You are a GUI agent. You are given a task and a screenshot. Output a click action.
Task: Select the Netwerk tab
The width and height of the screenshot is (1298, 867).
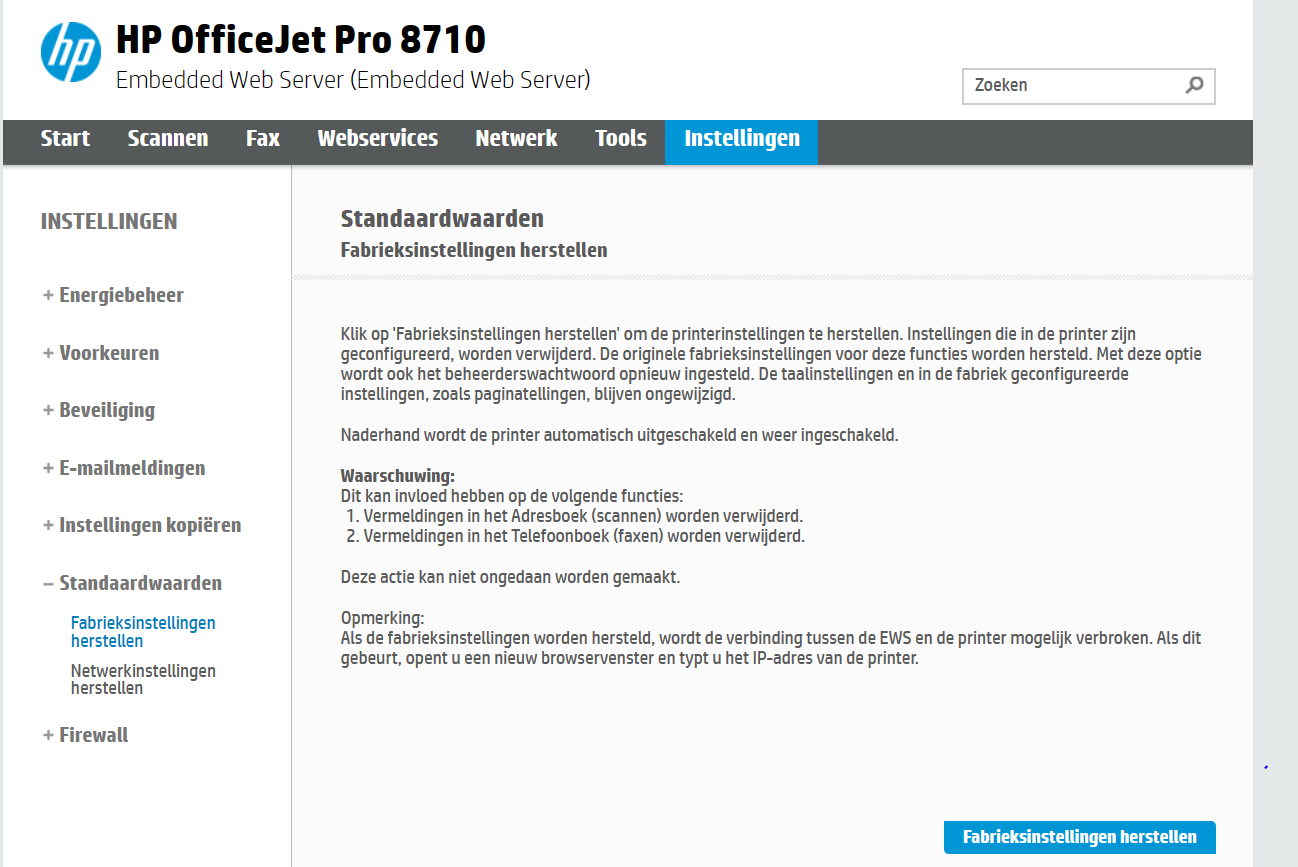tap(516, 139)
